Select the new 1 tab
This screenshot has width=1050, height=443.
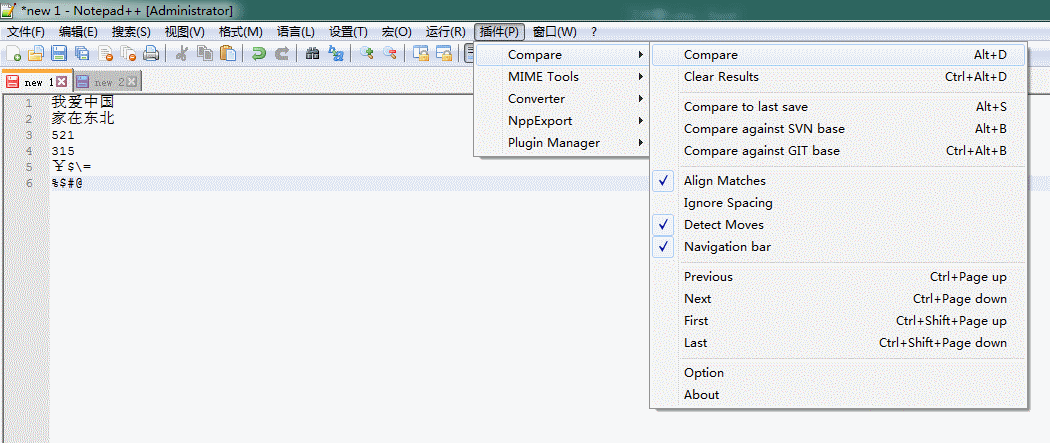[37, 81]
